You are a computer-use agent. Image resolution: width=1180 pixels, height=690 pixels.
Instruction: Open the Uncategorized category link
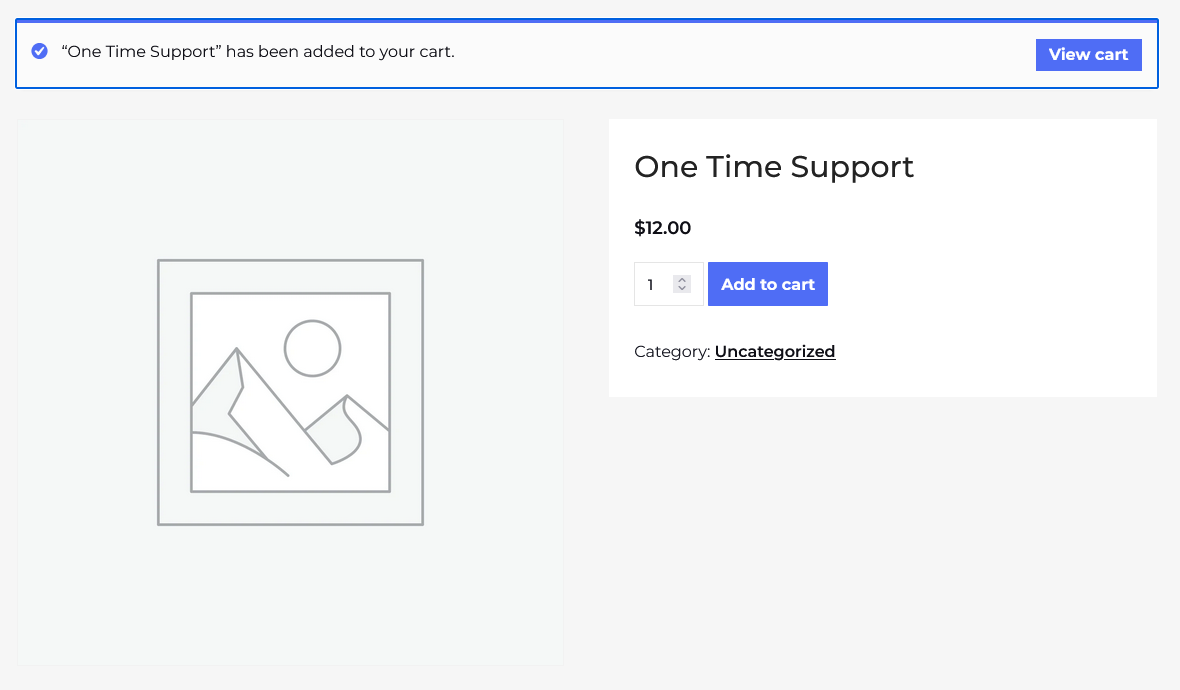coord(774,351)
